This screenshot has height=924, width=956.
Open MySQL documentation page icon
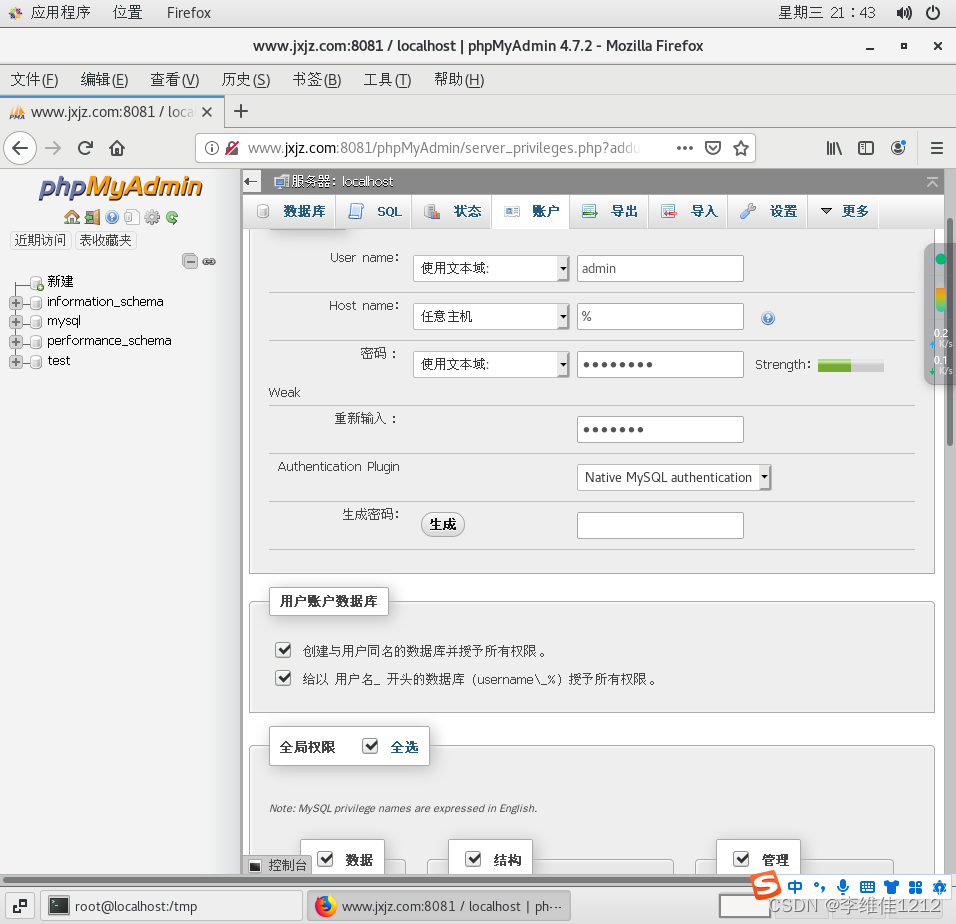(132, 217)
